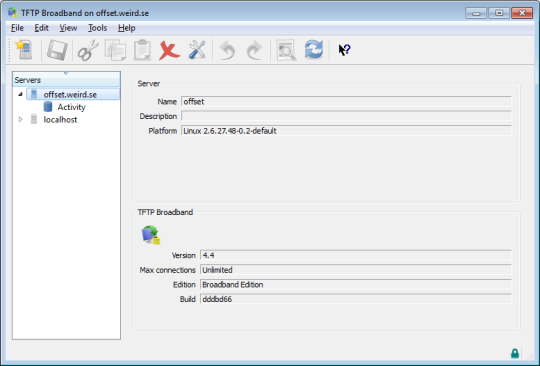Open the View menu

pos(68,28)
